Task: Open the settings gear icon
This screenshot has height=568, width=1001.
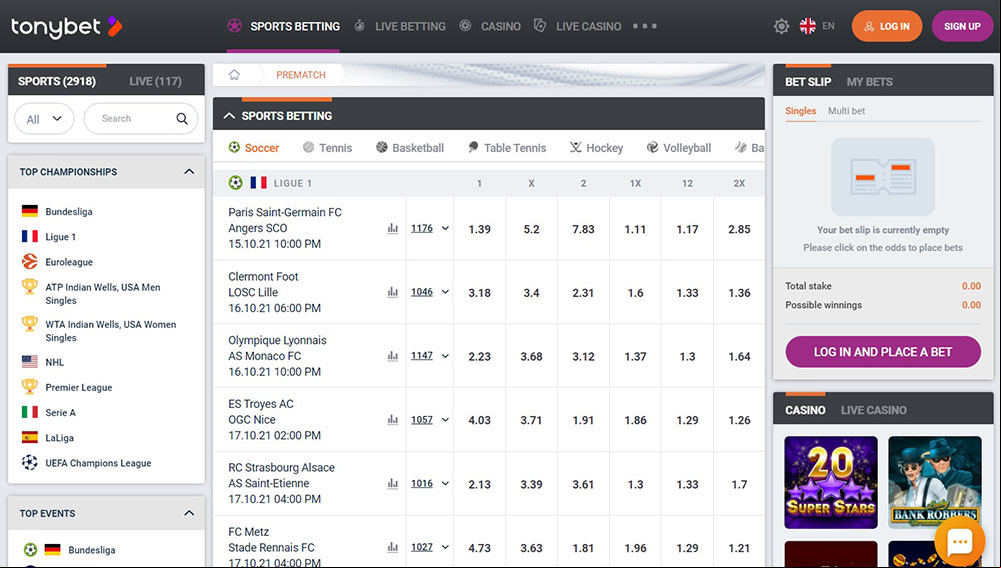Action: (781, 27)
